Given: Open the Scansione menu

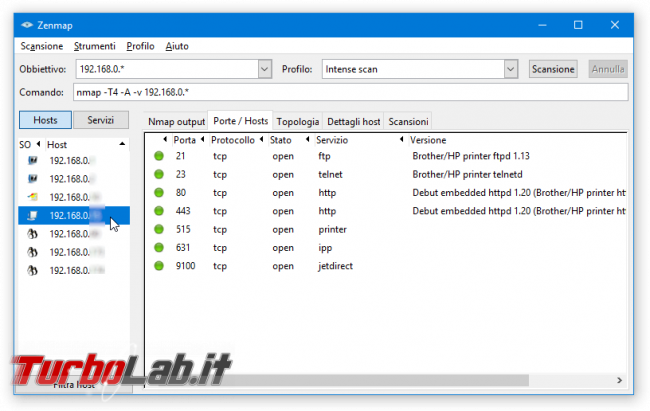Looking at the screenshot, I should point(42,46).
